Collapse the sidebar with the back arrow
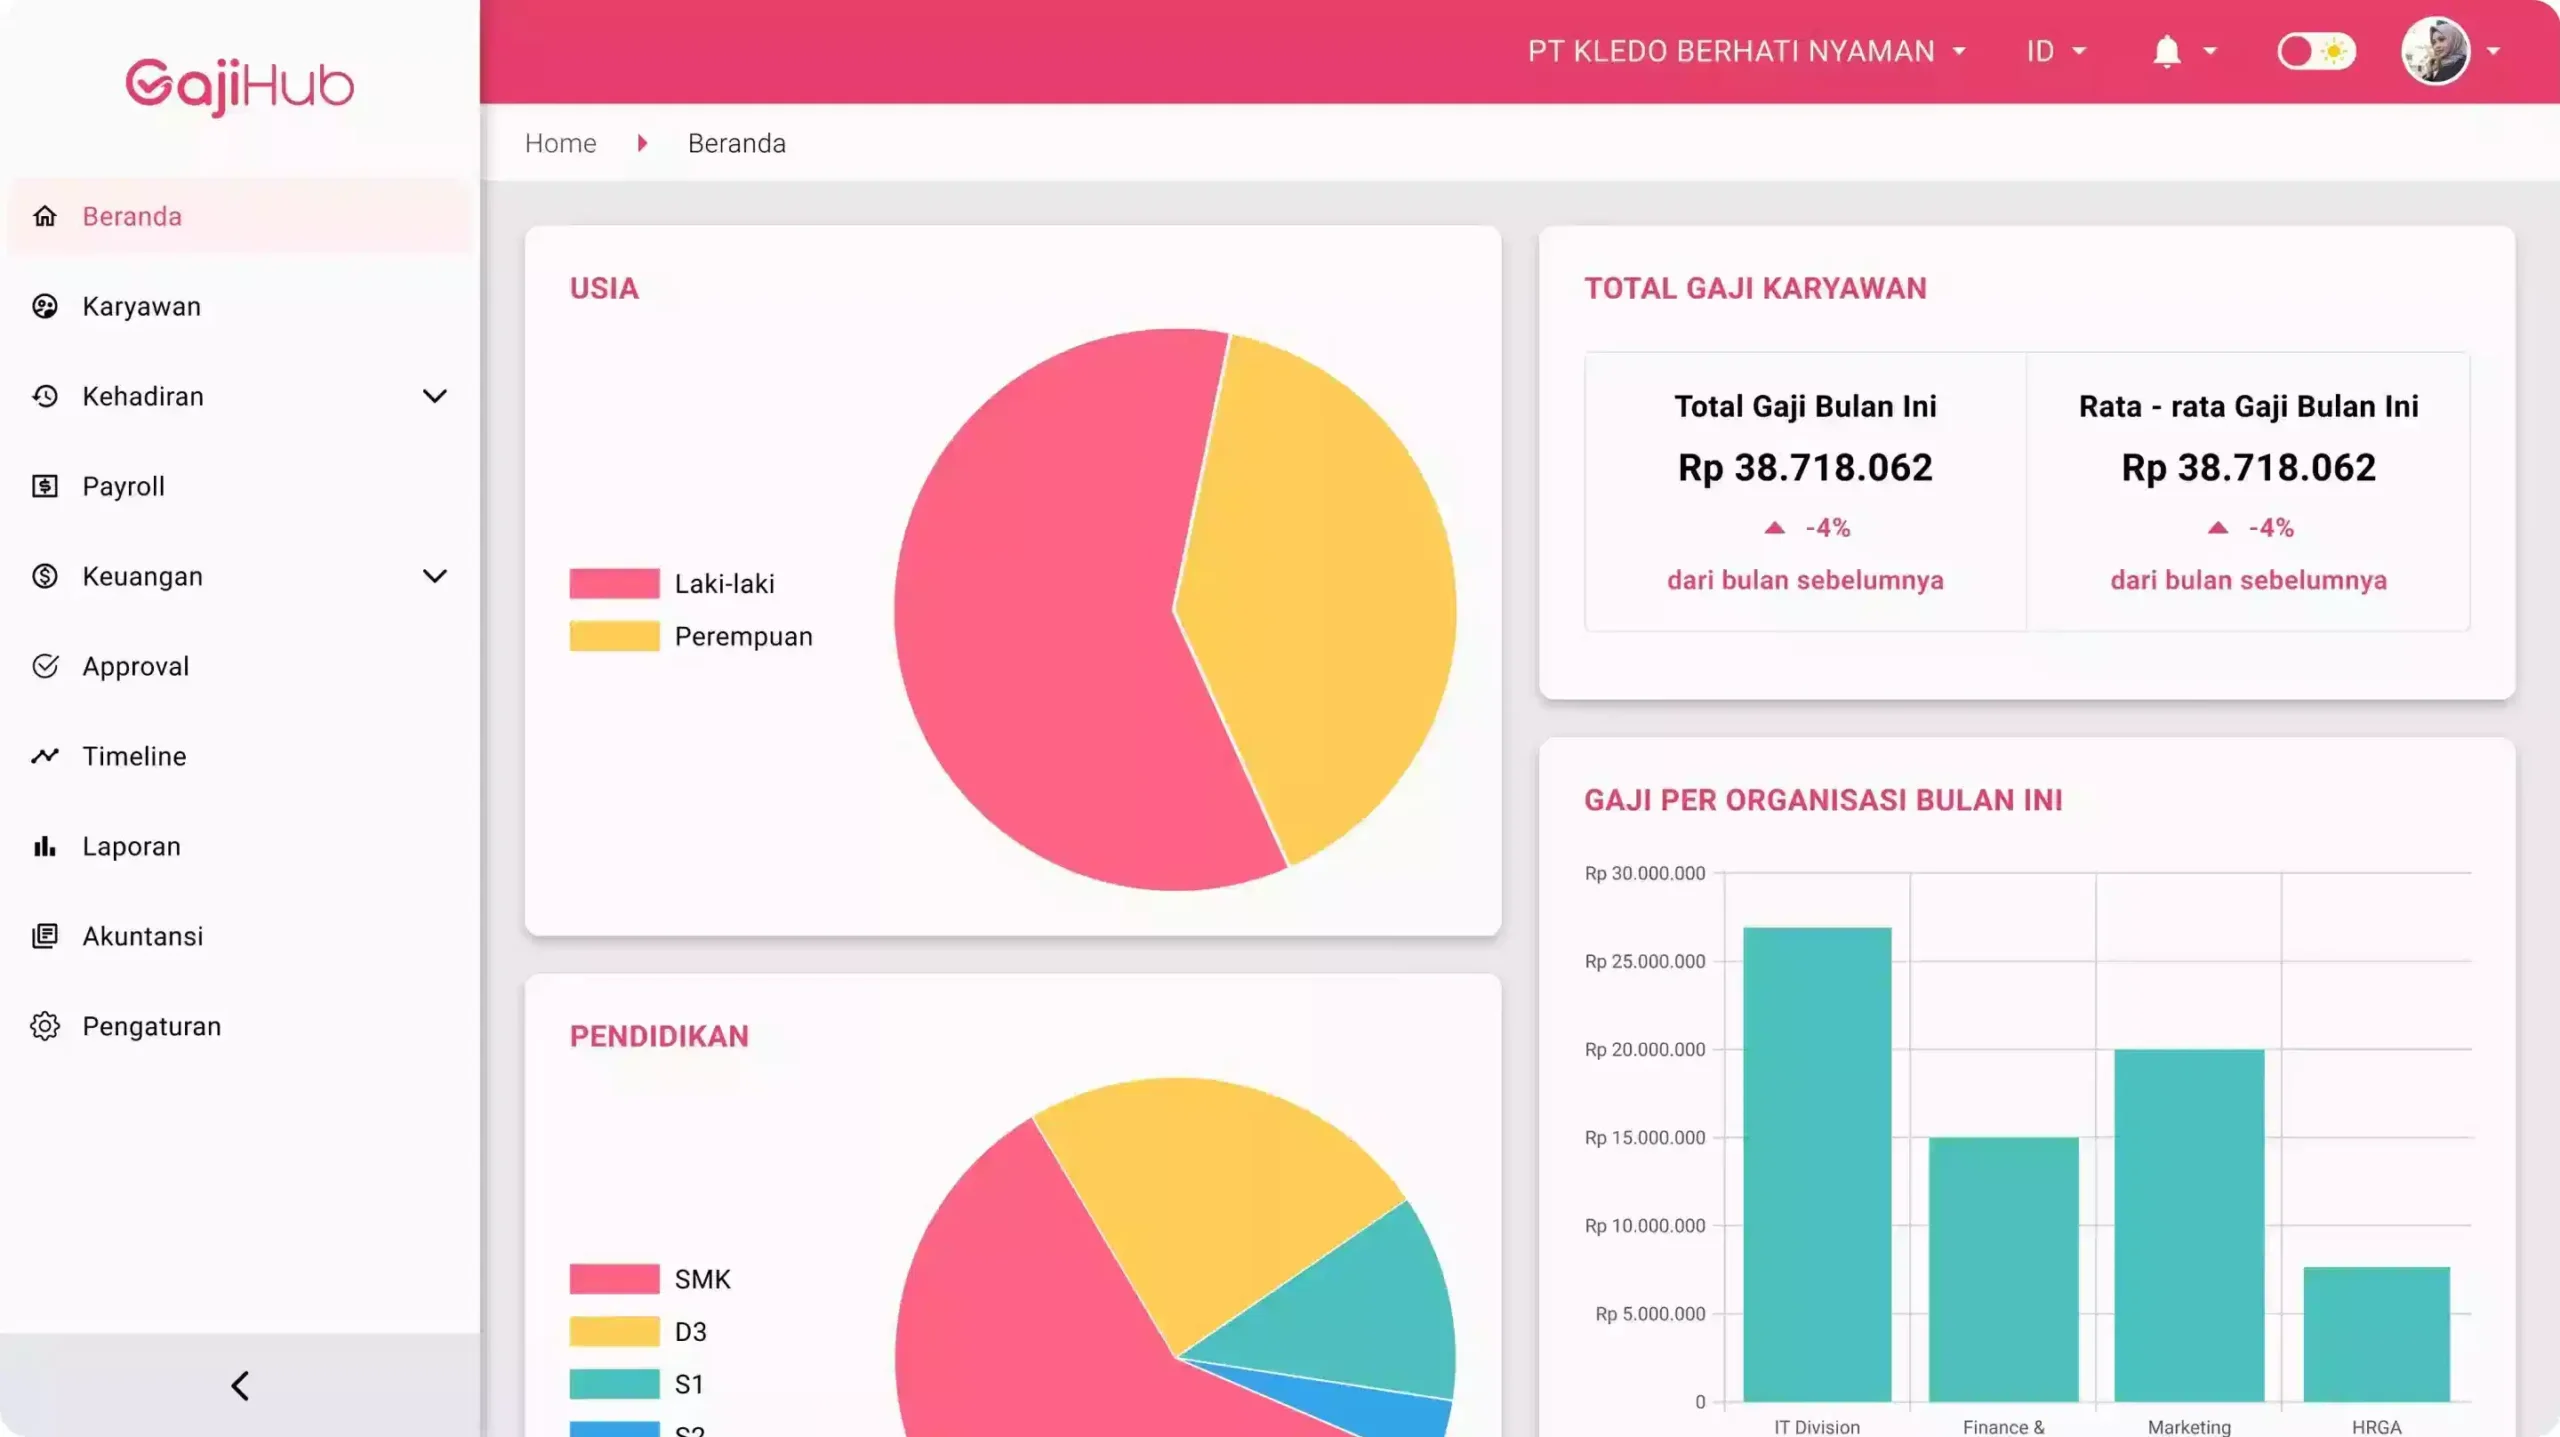The height and width of the screenshot is (1437, 2560). pos(240,1386)
